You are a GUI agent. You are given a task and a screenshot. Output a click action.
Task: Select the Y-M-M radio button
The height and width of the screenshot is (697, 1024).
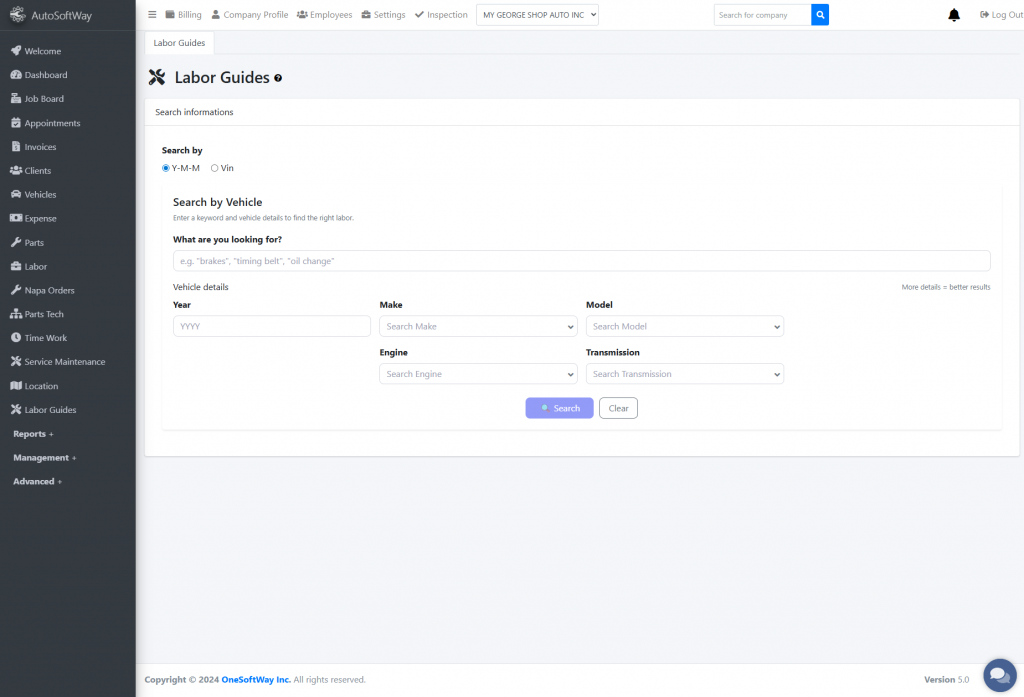coord(166,168)
